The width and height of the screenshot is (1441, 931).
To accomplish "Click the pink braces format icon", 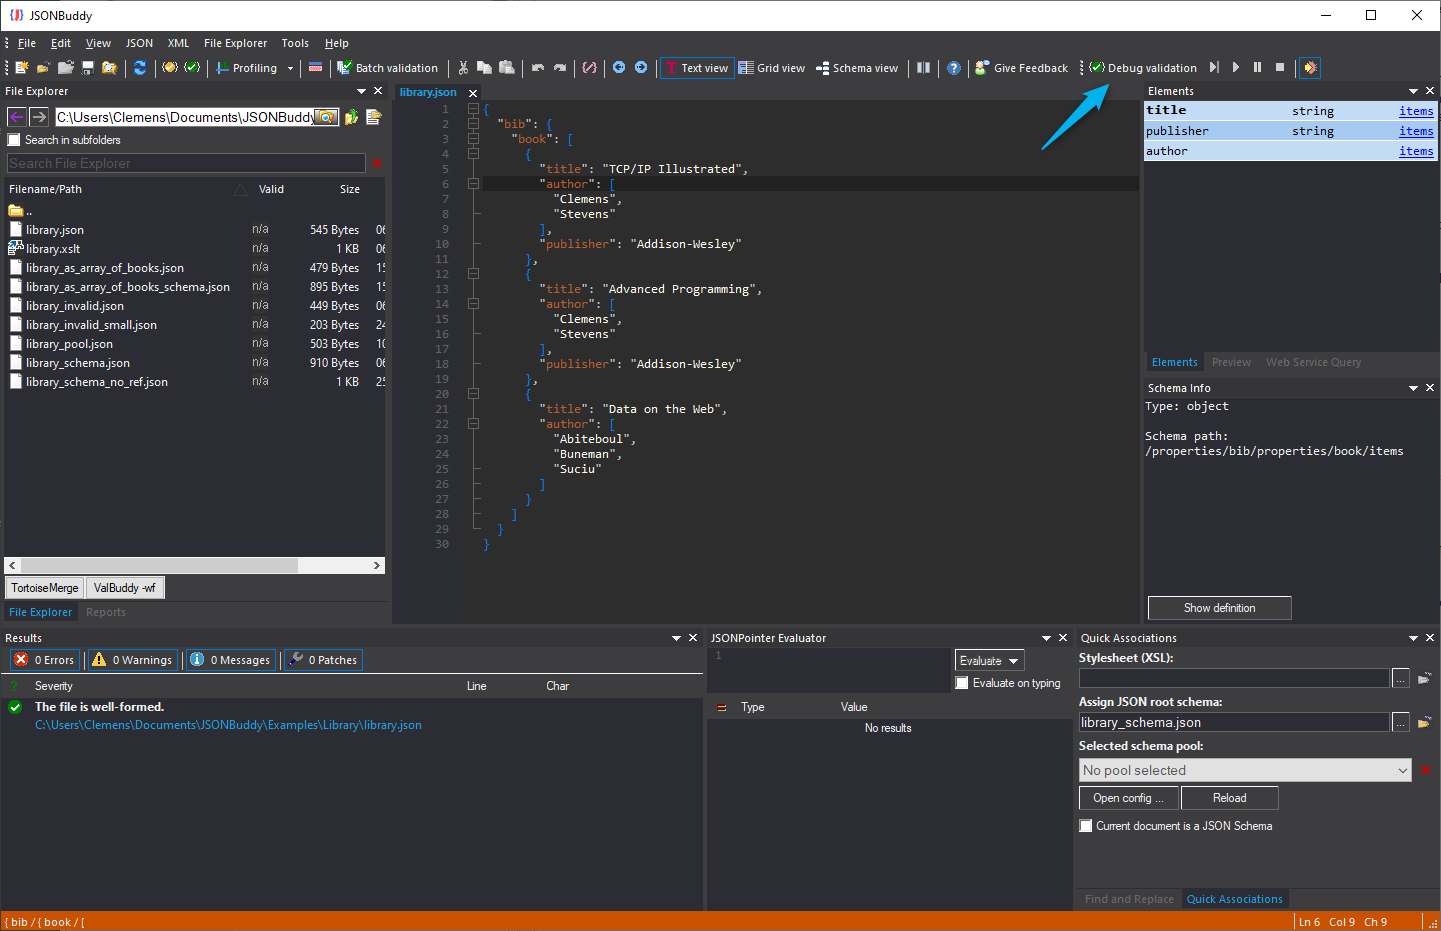I will coord(590,68).
